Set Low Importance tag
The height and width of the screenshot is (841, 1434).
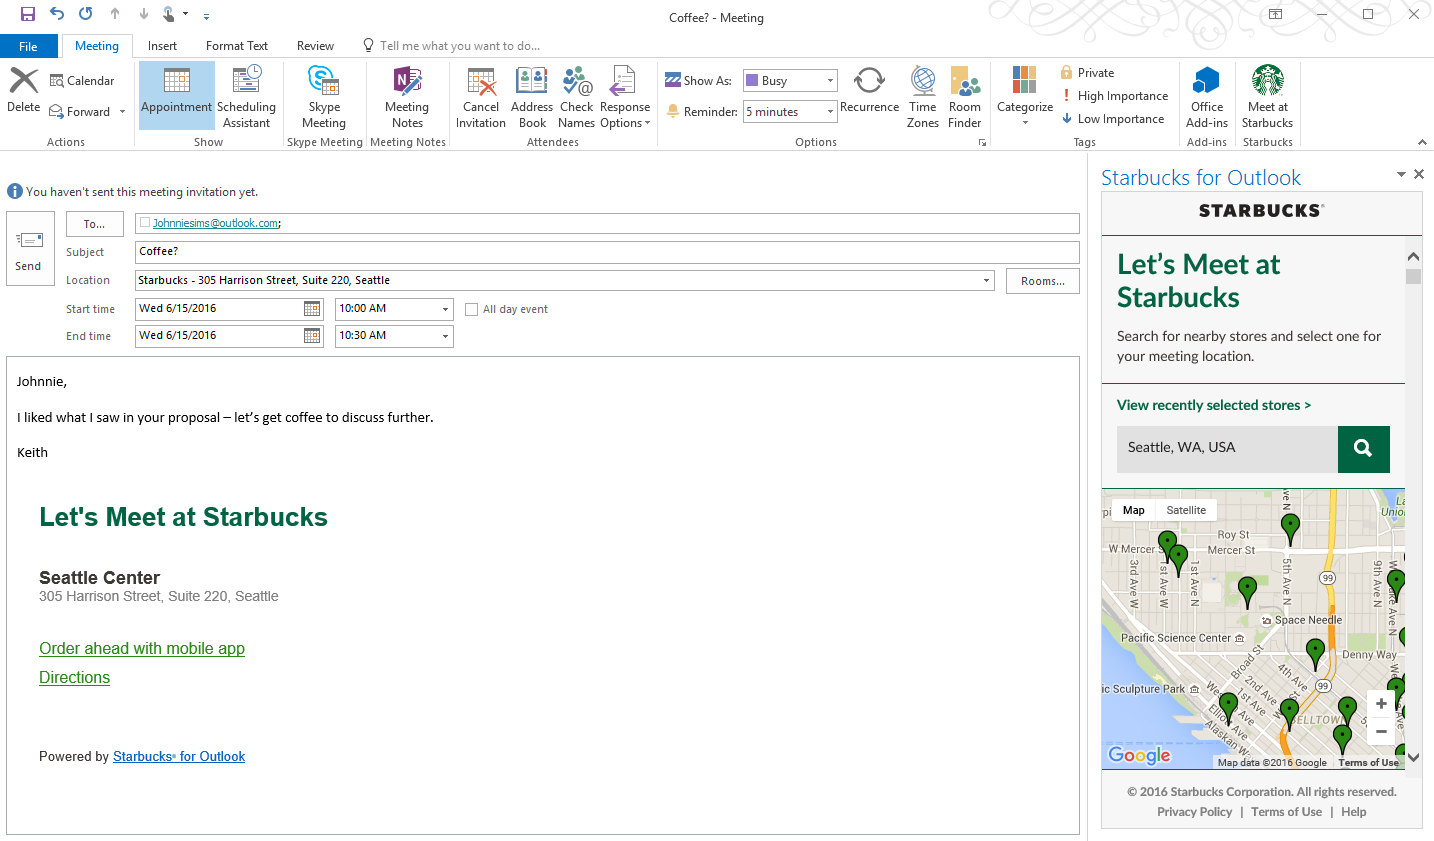(x=1112, y=119)
